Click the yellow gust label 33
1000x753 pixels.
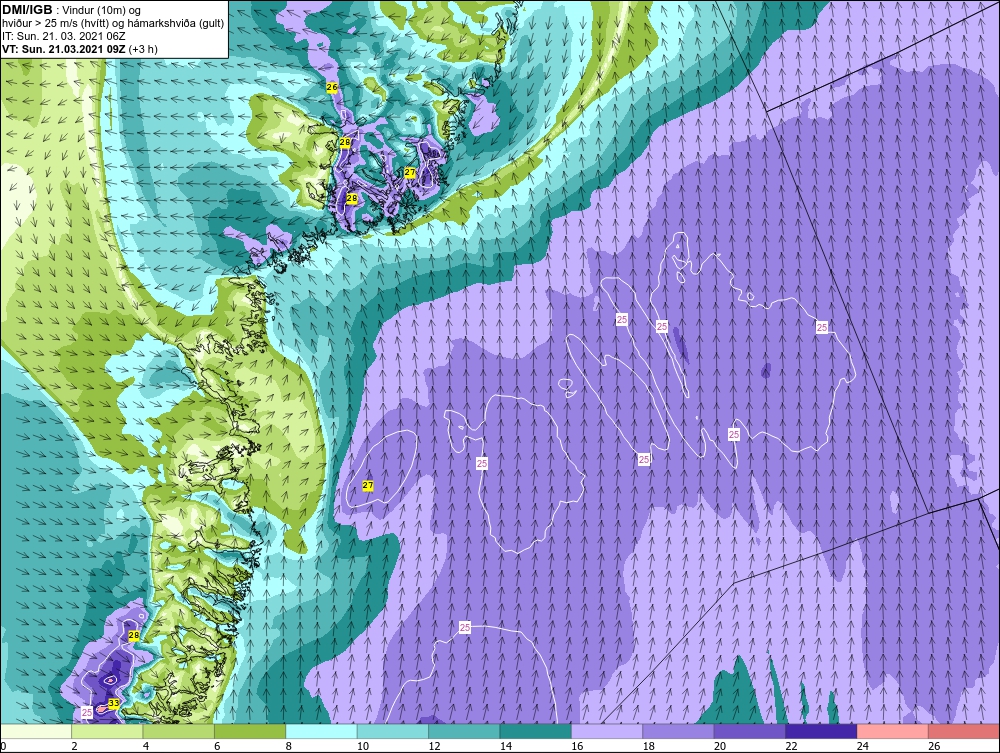click(x=114, y=703)
